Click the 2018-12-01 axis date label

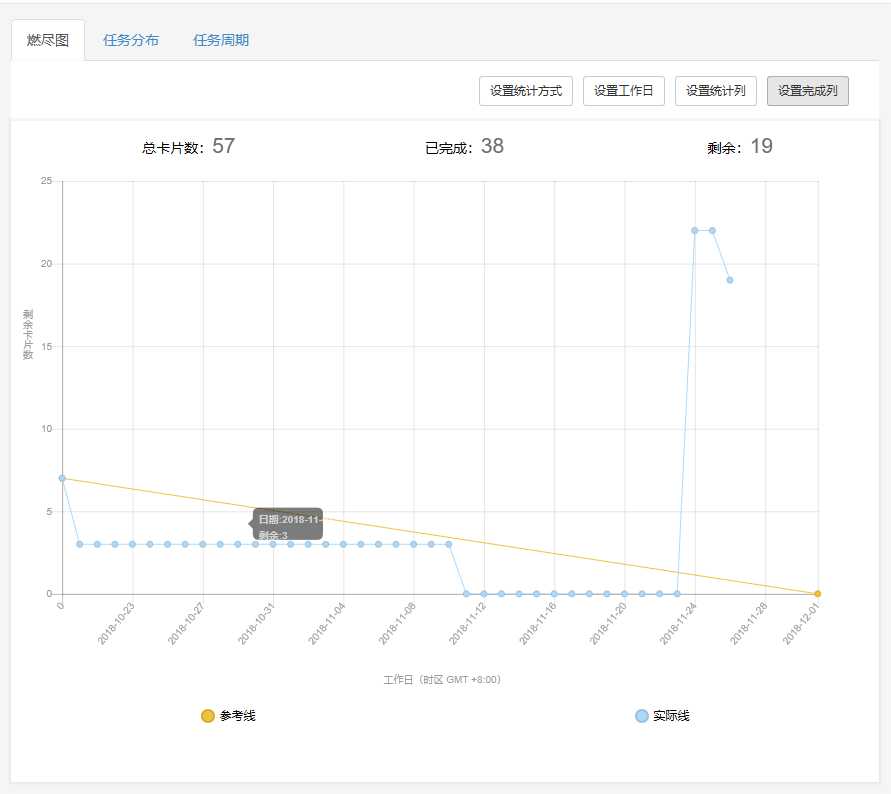point(801,623)
